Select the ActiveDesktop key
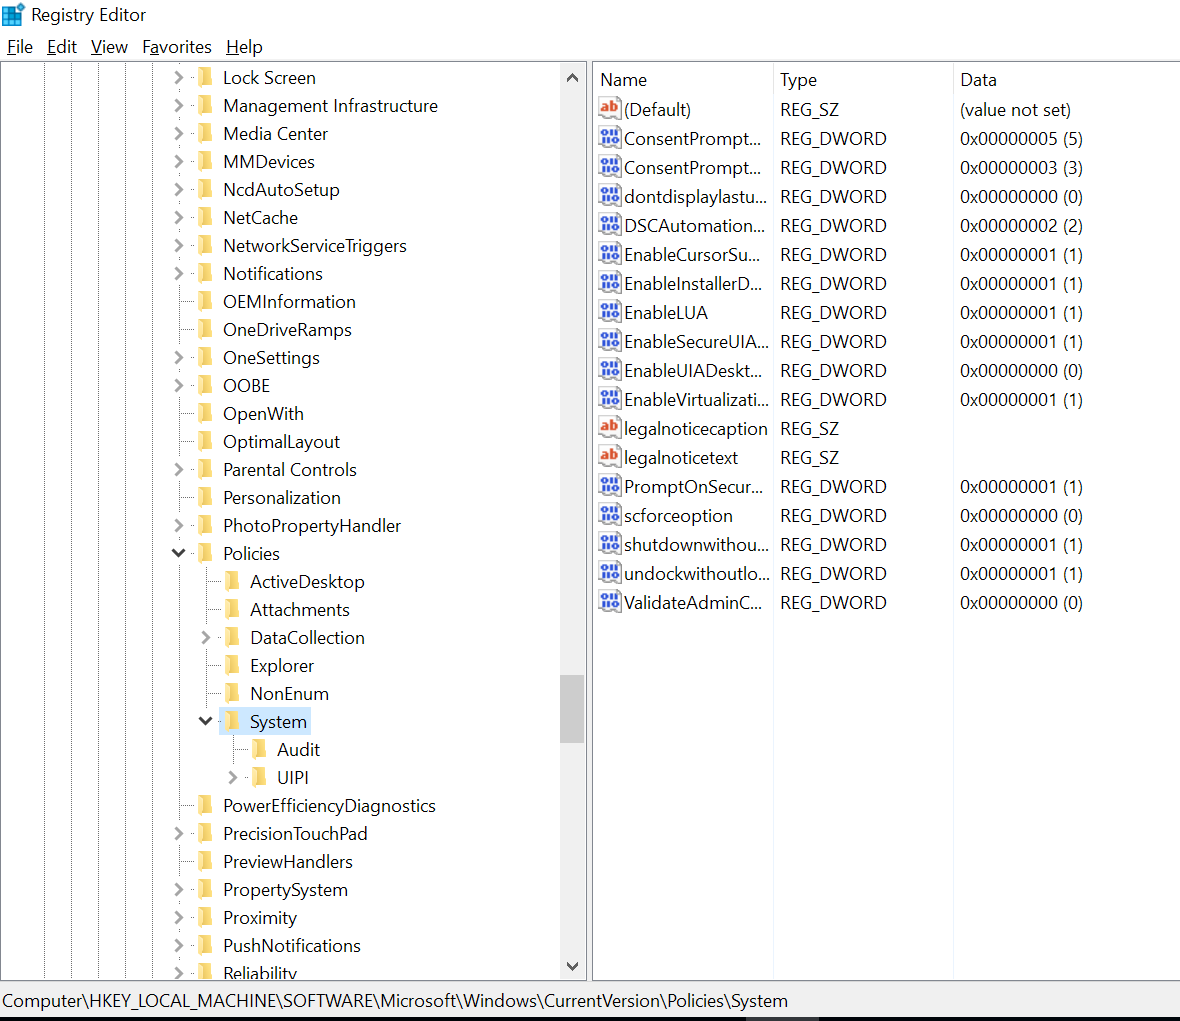This screenshot has height=1021, width=1180. pyautogui.click(x=307, y=582)
